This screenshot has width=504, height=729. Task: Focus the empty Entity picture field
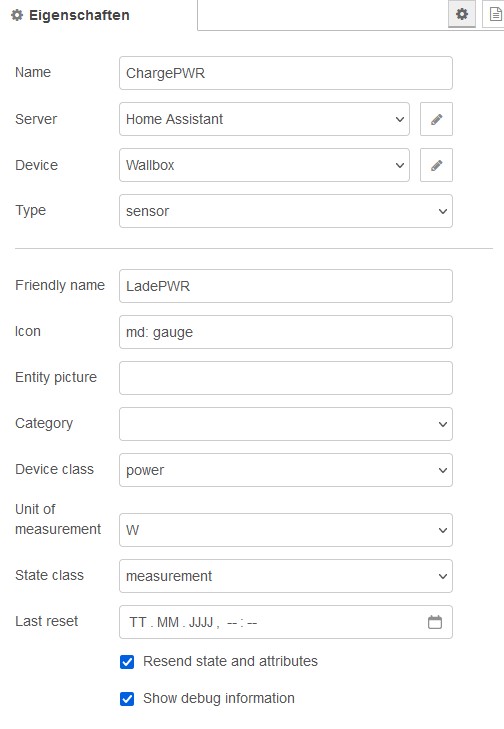pyautogui.click(x=285, y=378)
